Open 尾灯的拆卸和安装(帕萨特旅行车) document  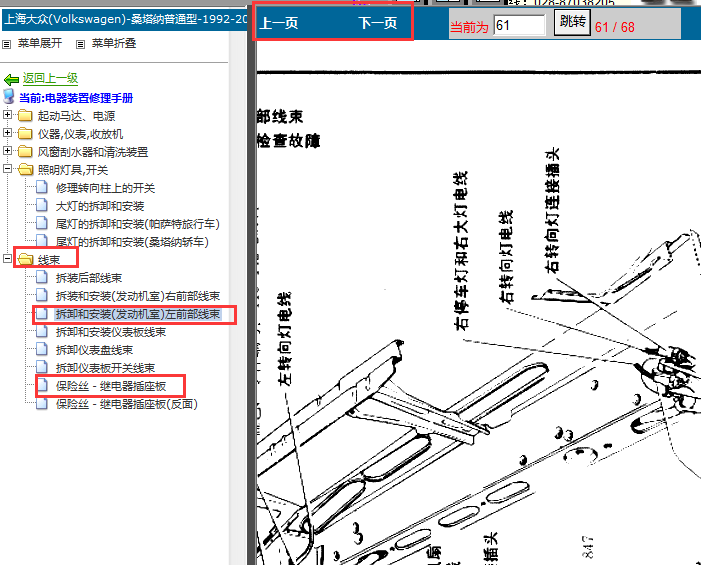pyautogui.click(x=138, y=224)
